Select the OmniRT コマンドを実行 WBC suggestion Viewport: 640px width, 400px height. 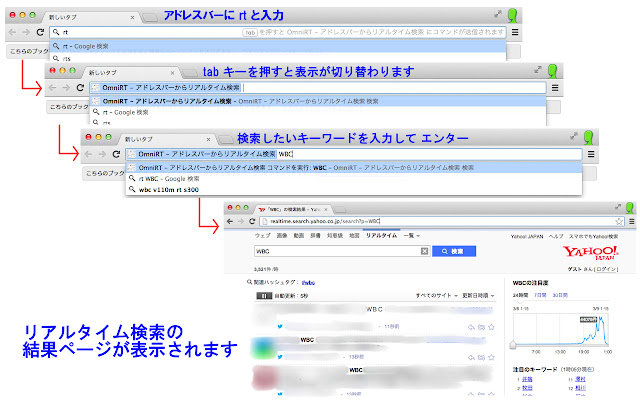pos(353,167)
